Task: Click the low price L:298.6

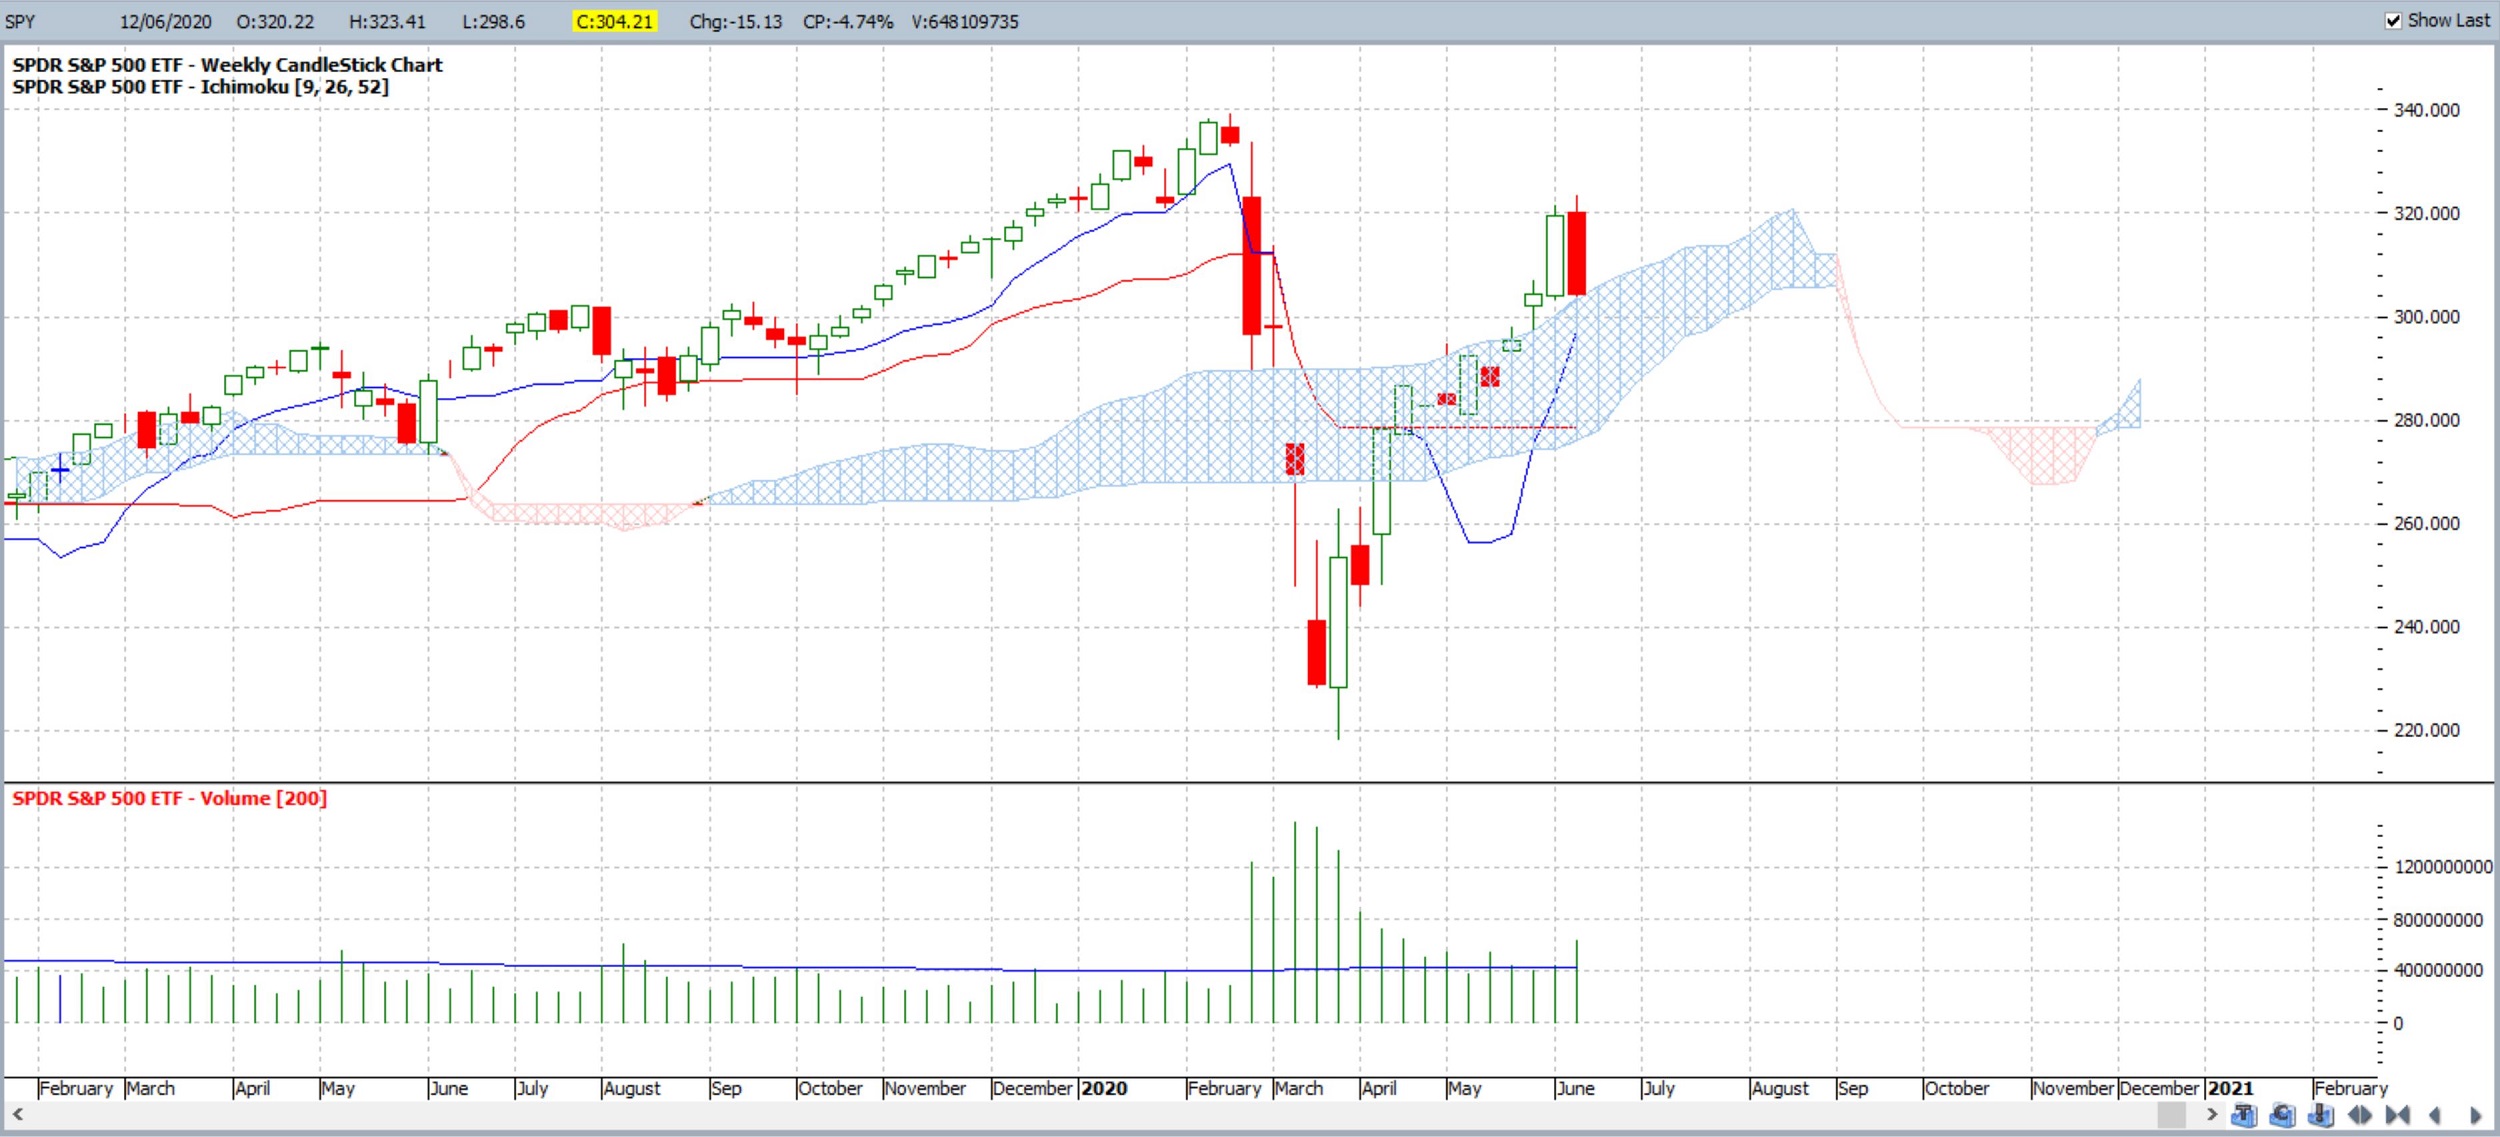Action: point(493,21)
